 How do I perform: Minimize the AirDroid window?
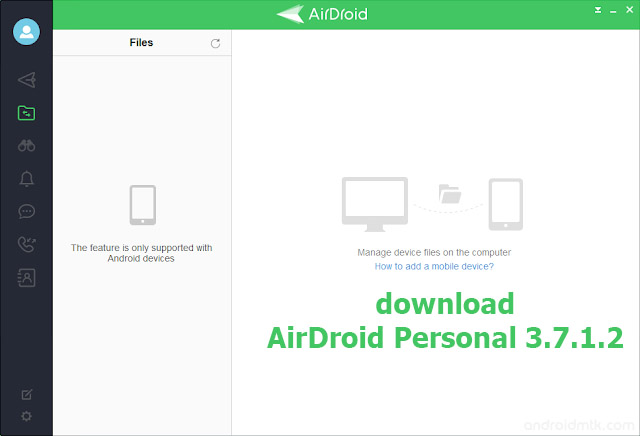(613, 11)
